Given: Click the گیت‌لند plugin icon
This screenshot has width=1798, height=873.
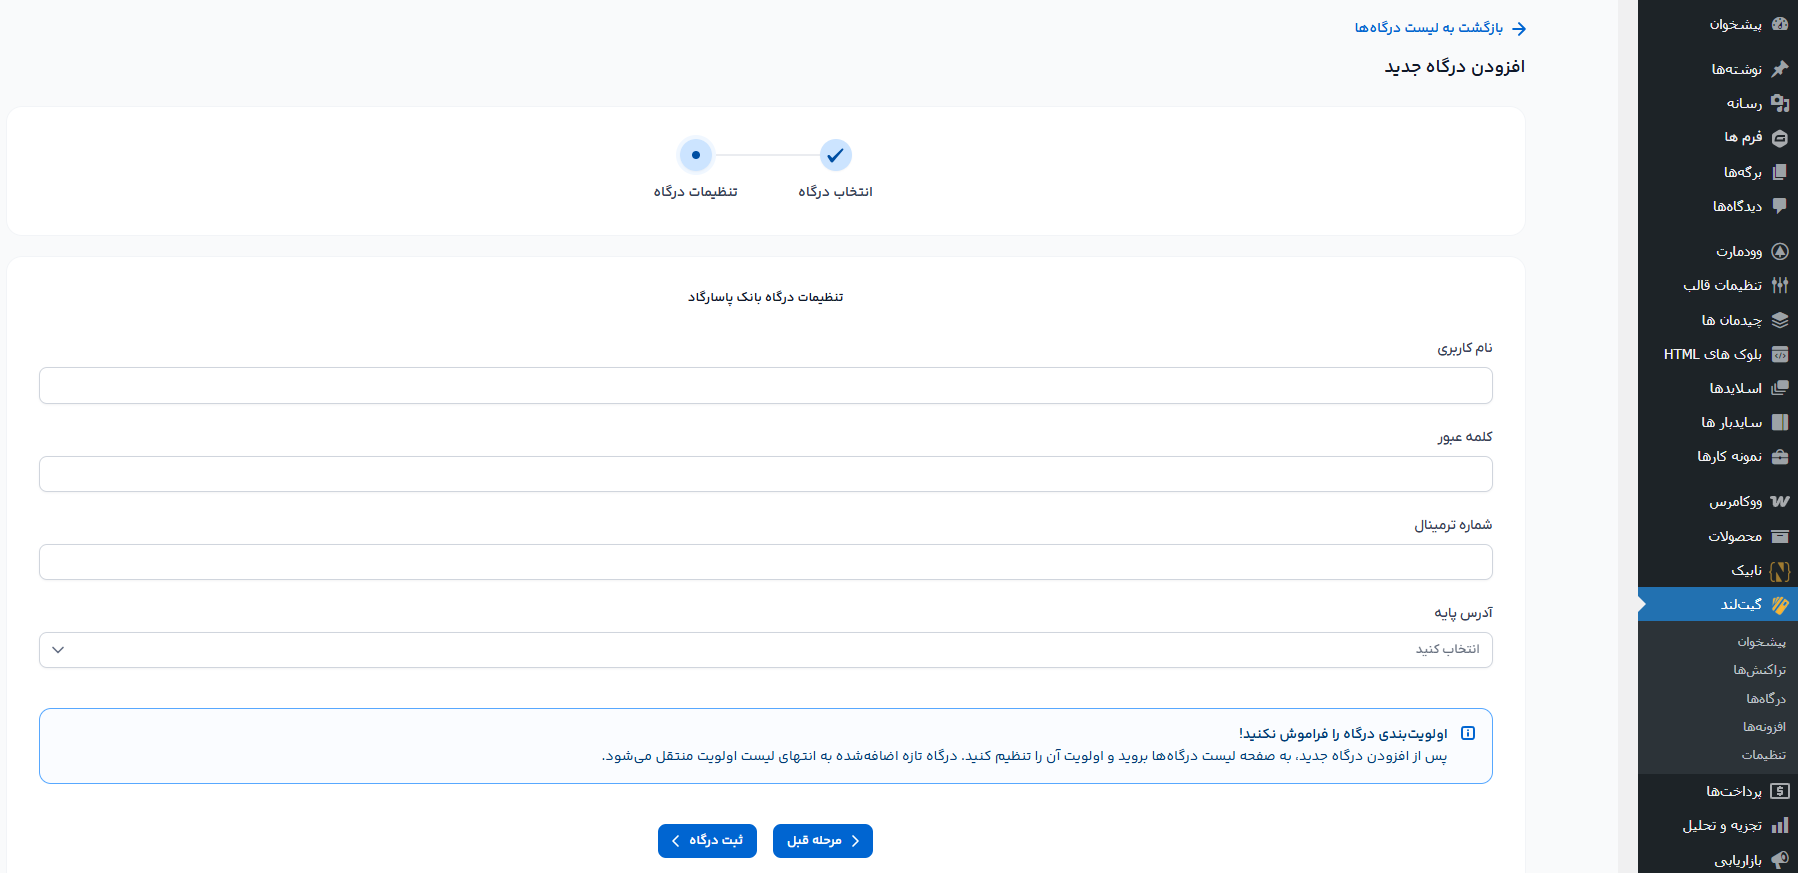Looking at the screenshot, I should (x=1780, y=605).
